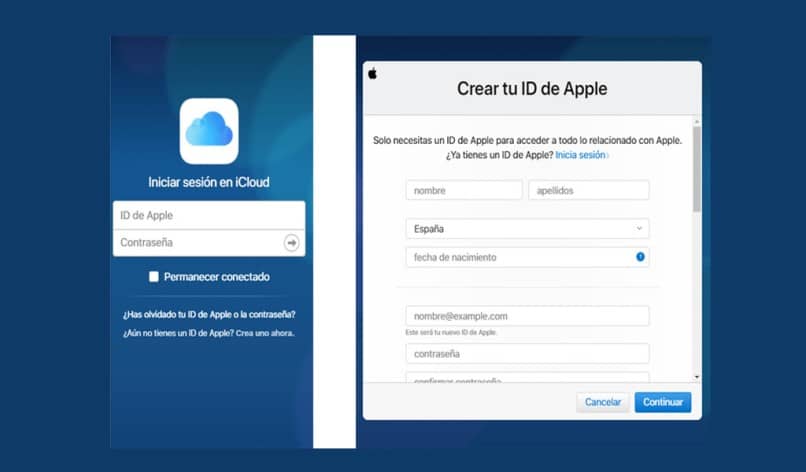This screenshot has height=472, width=806.
Task: Follow the Crea uno ahora link
Action: pos(265,333)
